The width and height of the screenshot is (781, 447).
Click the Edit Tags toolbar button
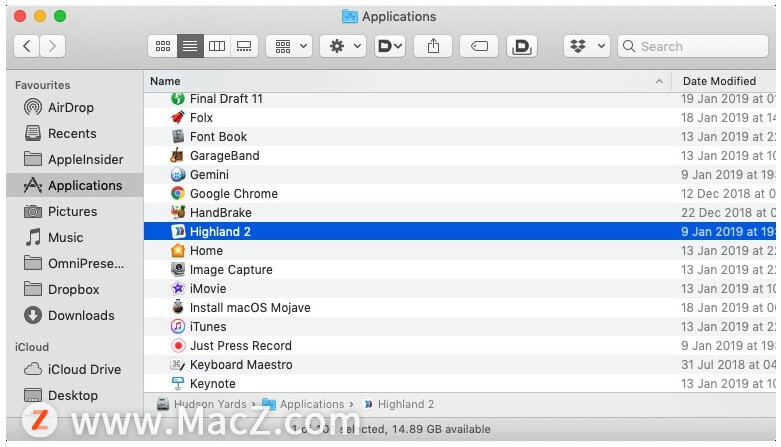pos(479,46)
